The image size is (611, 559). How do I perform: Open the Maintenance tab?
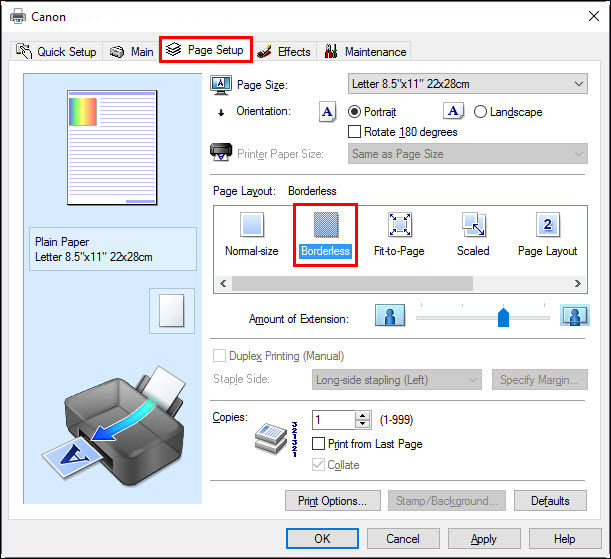click(x=365, y=51)
